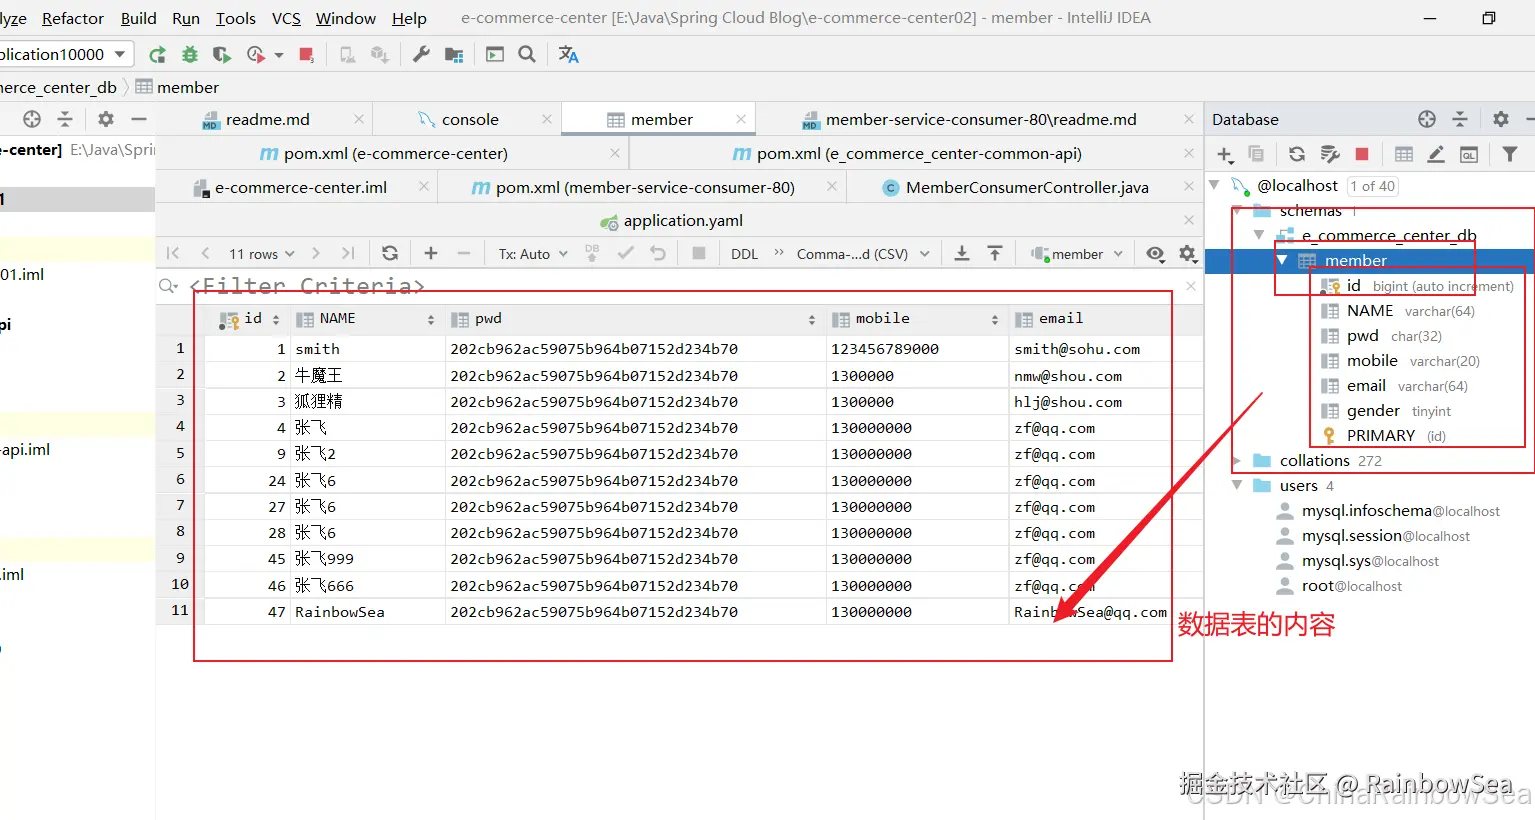Go to first page of table rows
Image resolution: width=1535 pixels, height=820 pixels.
[173, 253]
